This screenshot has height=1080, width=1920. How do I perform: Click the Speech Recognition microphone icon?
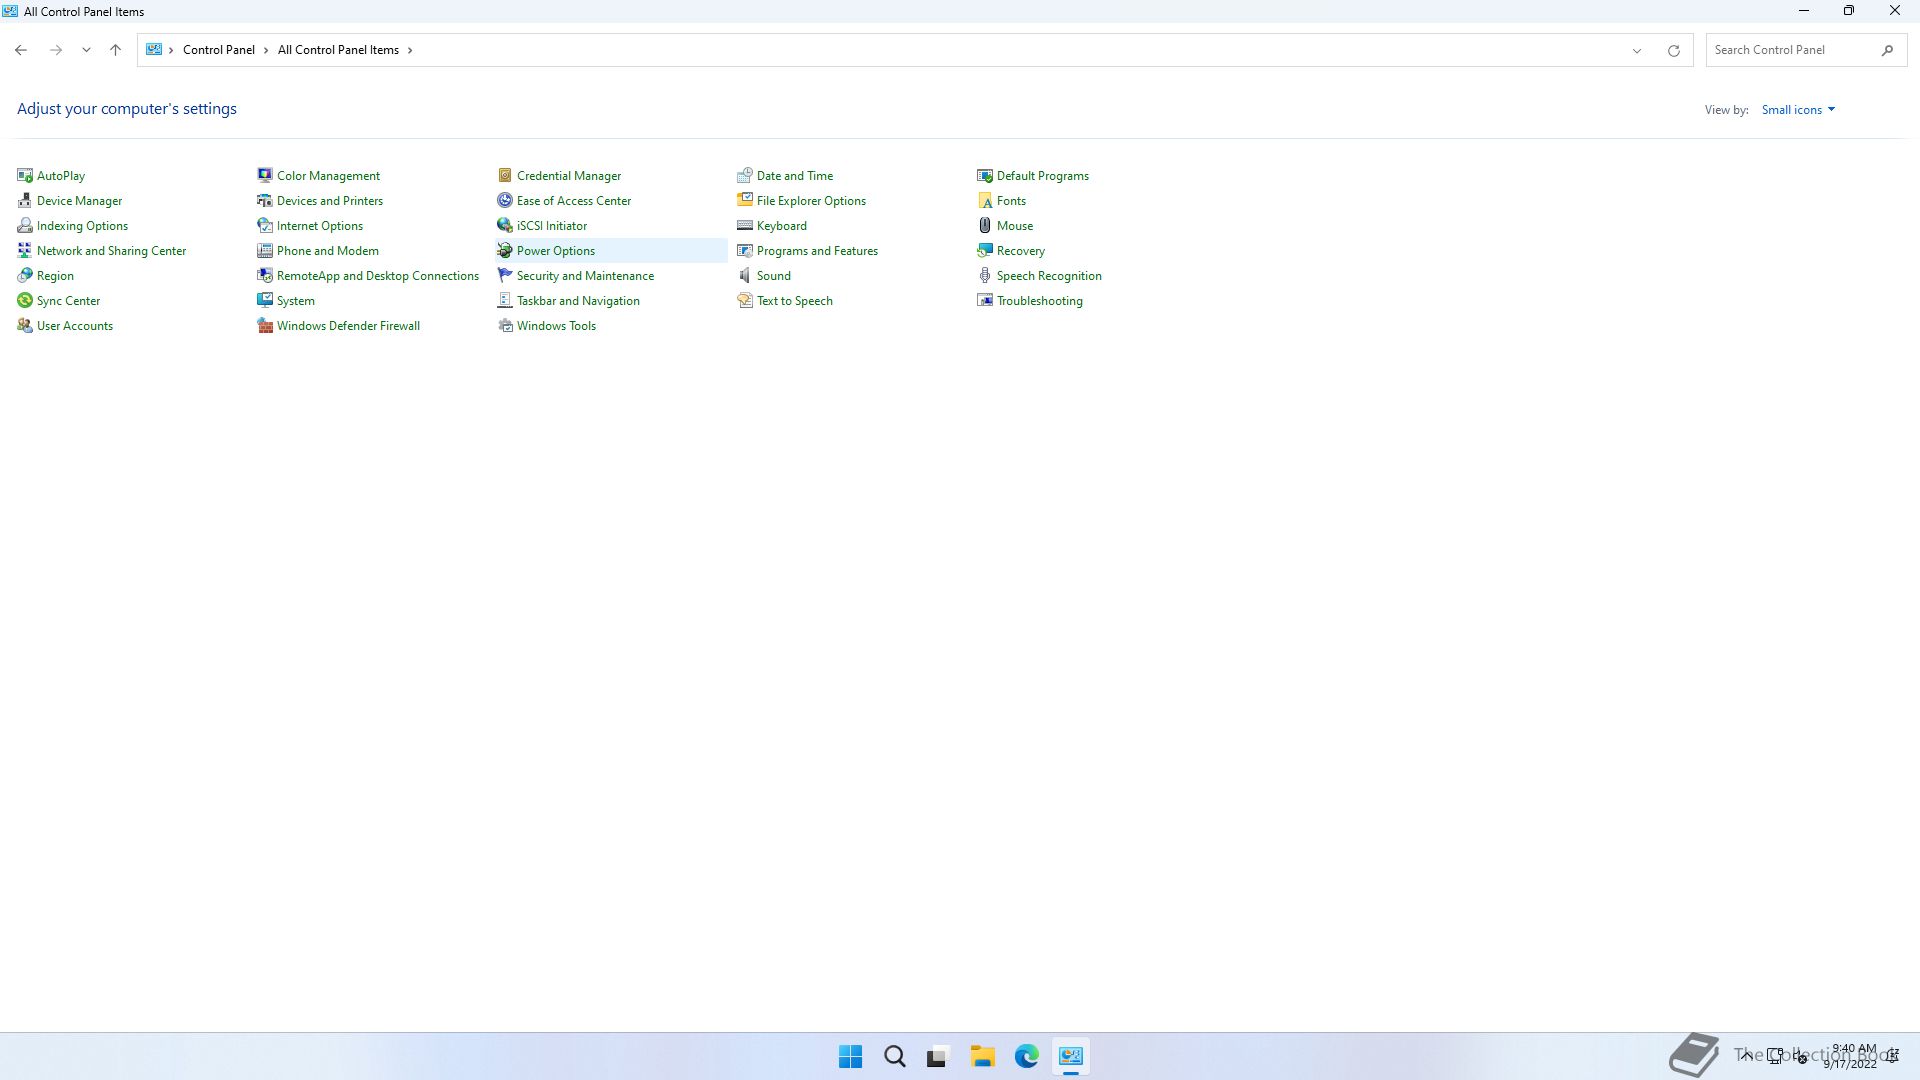pyautogui.click(x=985, y=276)
